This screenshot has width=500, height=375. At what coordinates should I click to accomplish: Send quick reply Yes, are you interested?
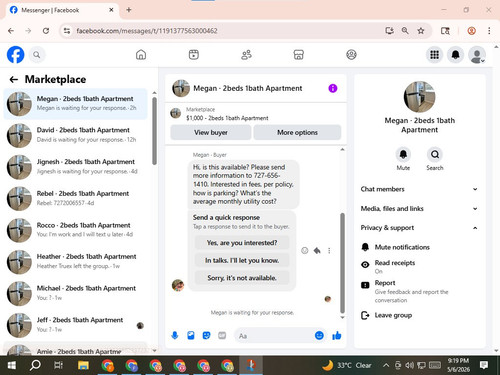coord(242,243)
